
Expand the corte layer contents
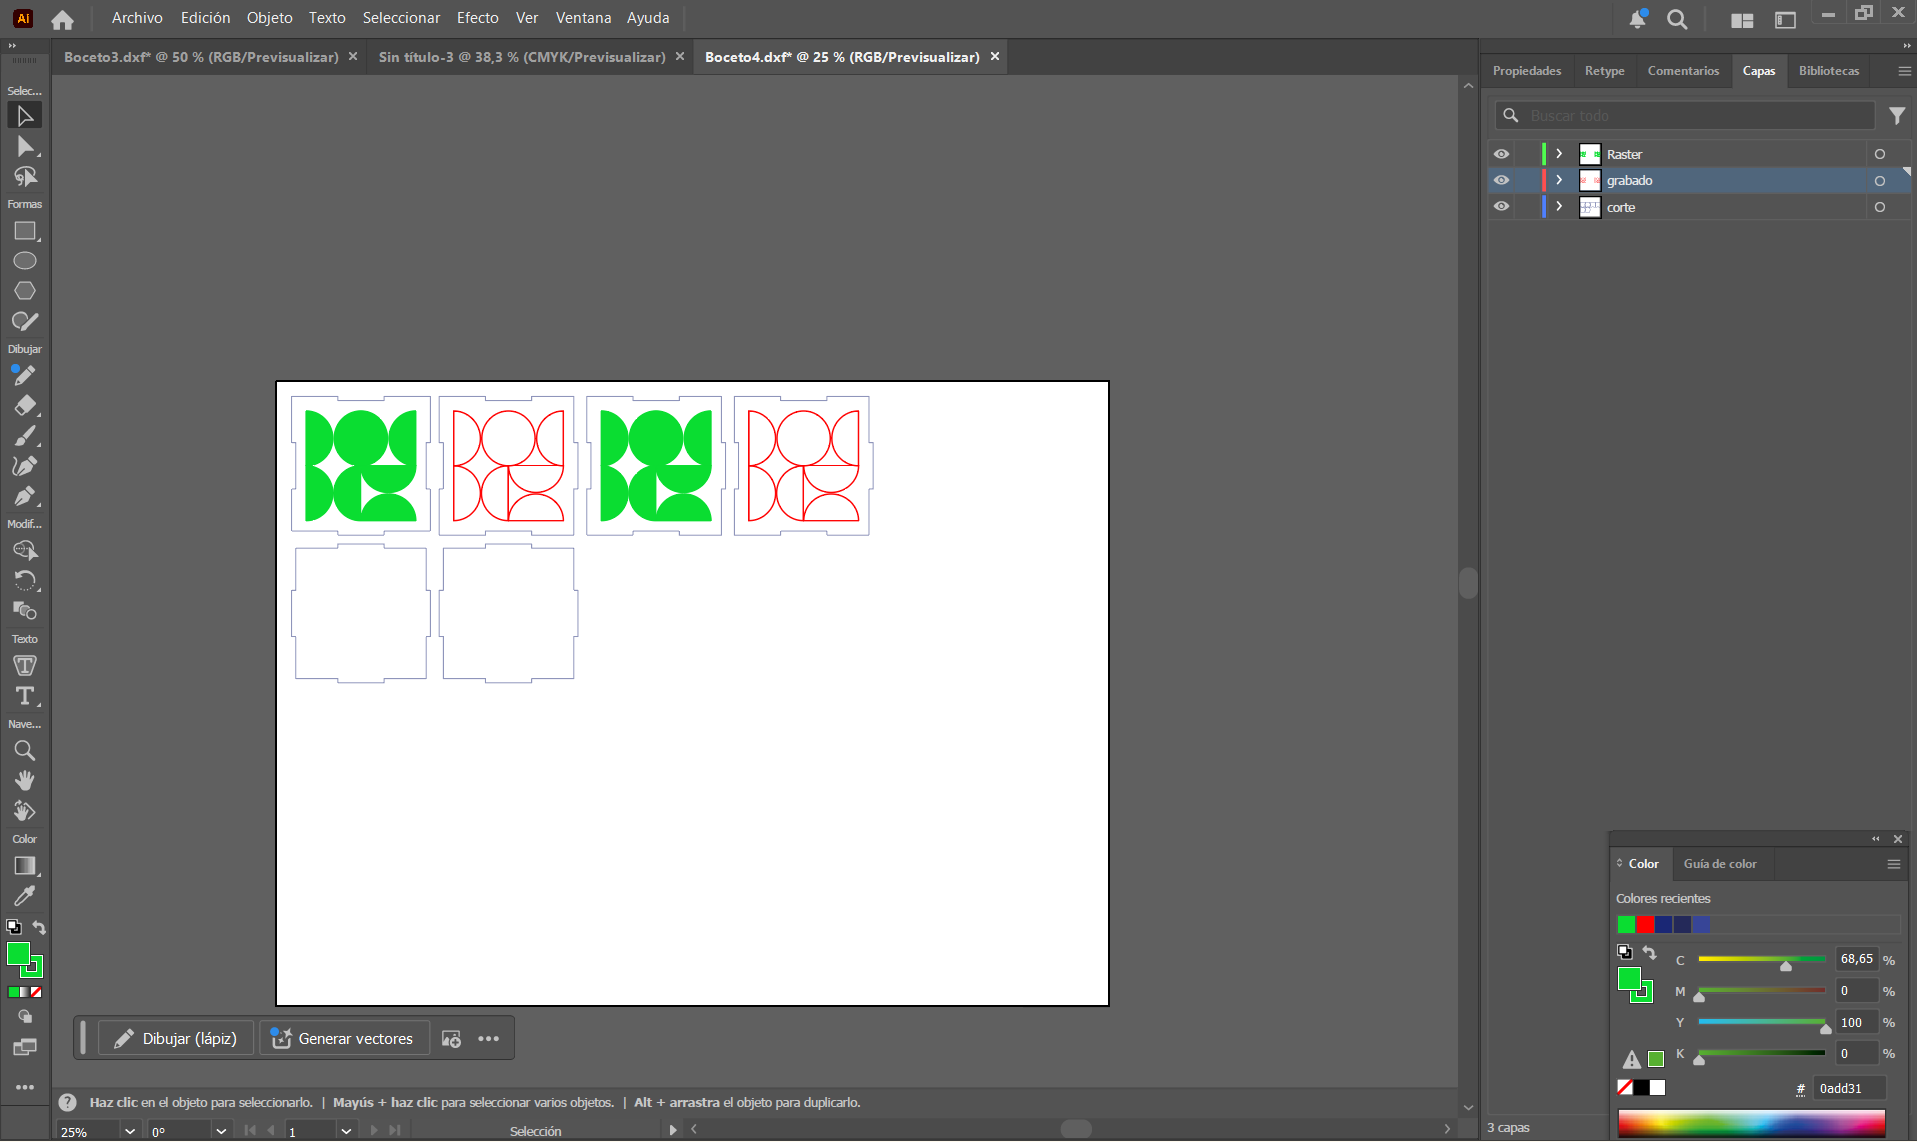pyautogui.click(x=1558, y=207)
